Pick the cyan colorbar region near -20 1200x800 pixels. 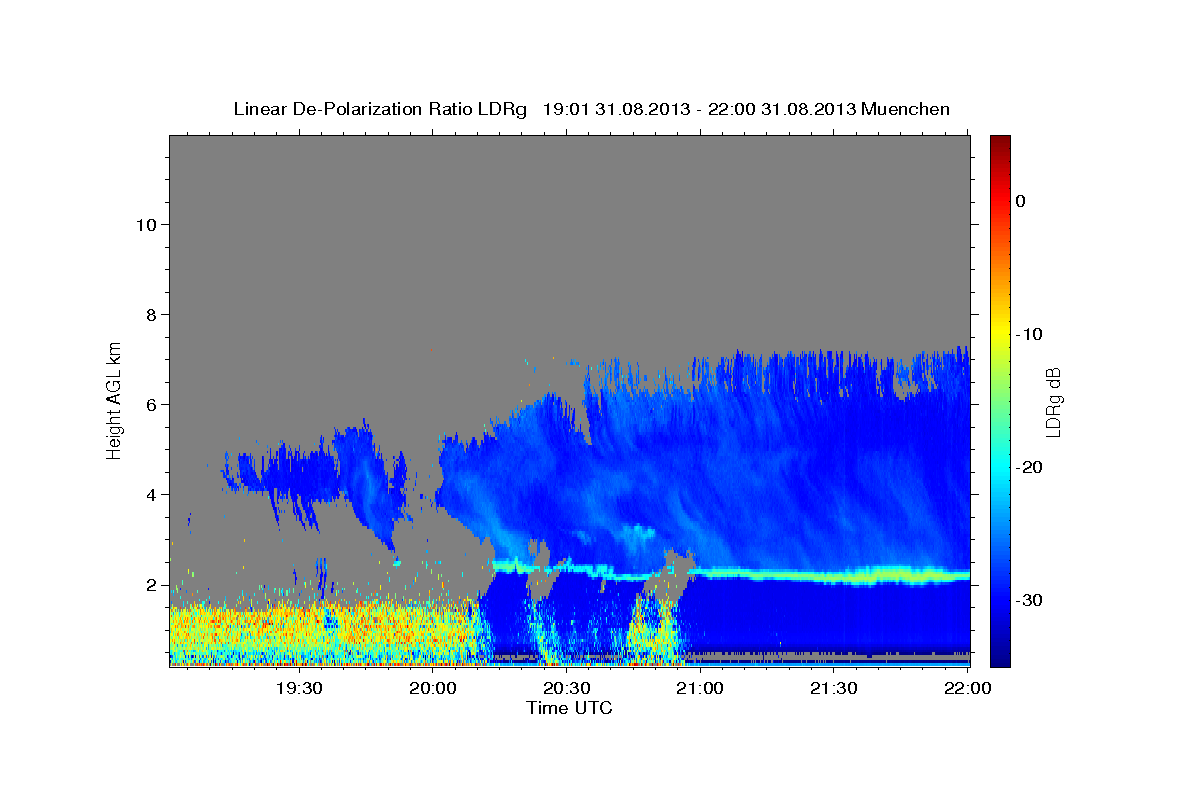coord(1000,467)
